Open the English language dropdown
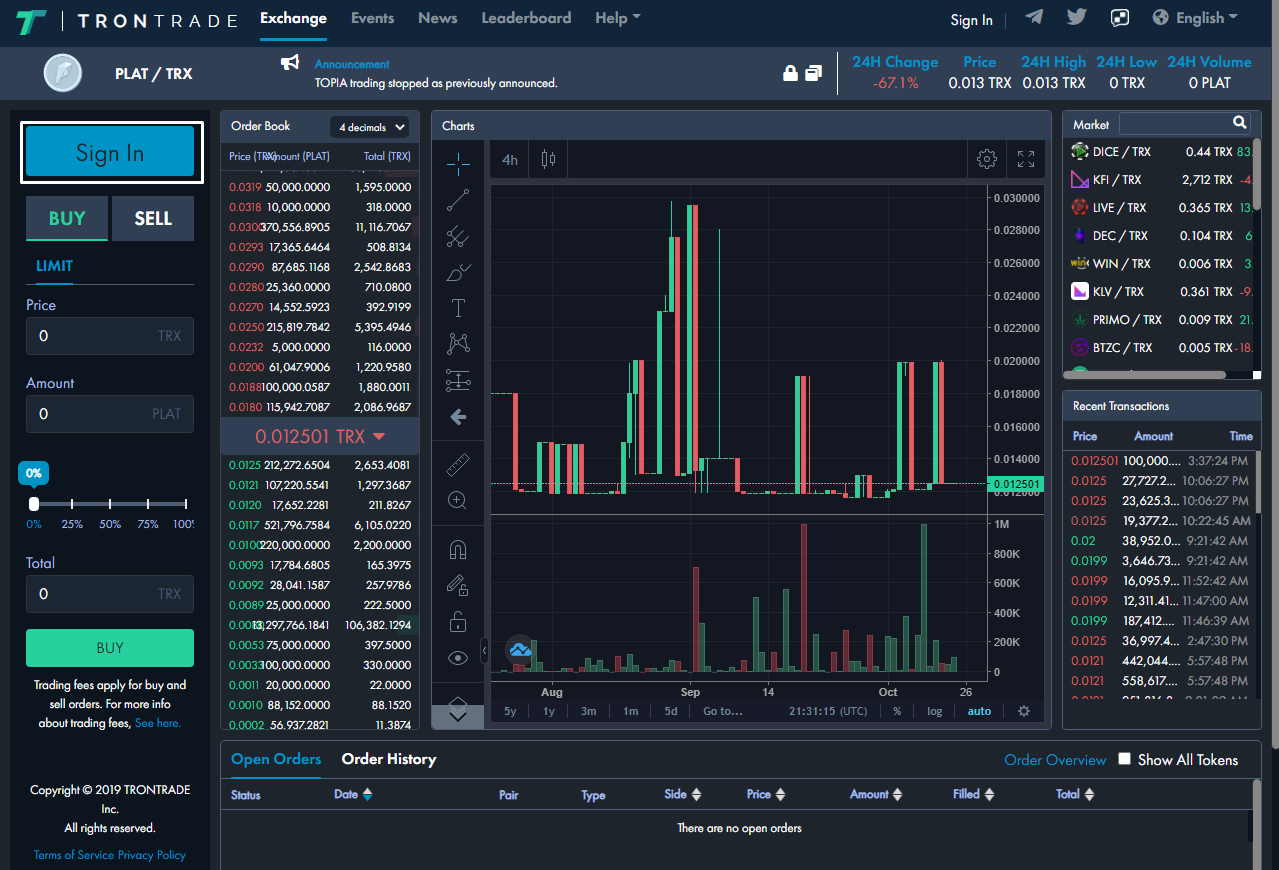Screen dimensions: 1279x870 coord(1195,18)
